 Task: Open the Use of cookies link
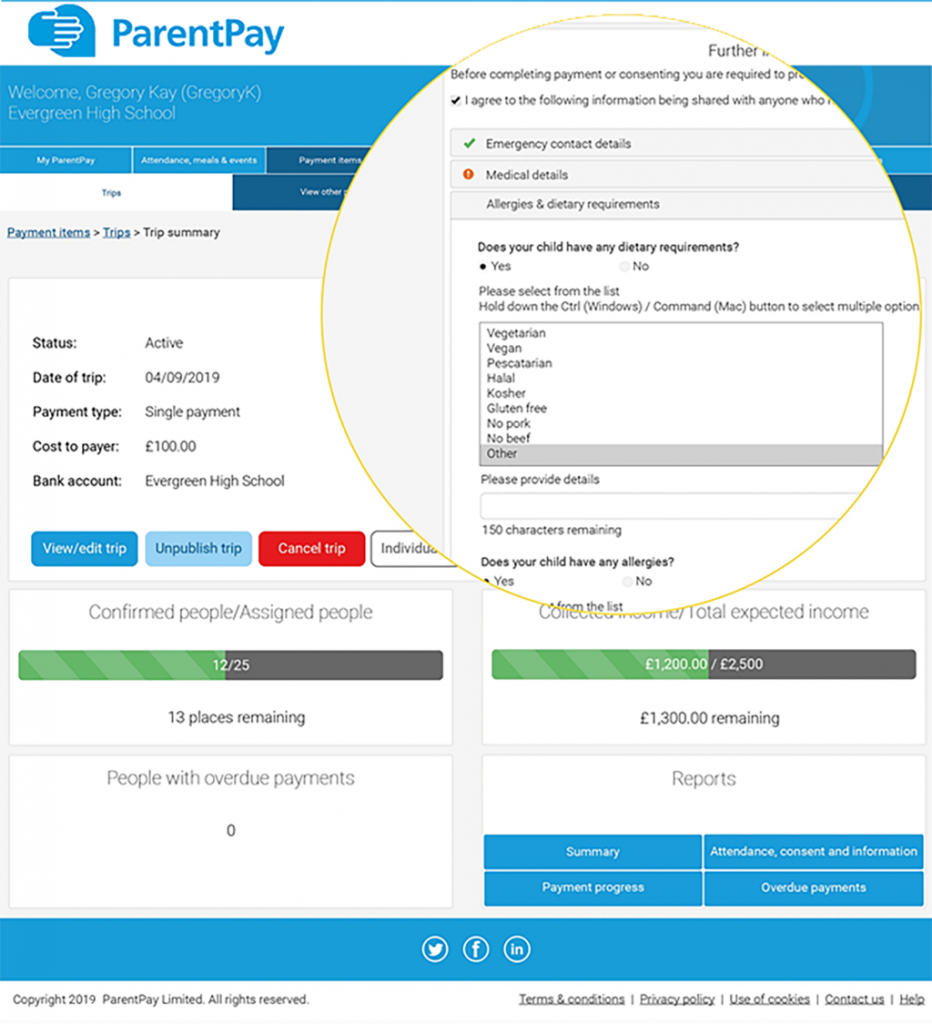pos(769,999)
